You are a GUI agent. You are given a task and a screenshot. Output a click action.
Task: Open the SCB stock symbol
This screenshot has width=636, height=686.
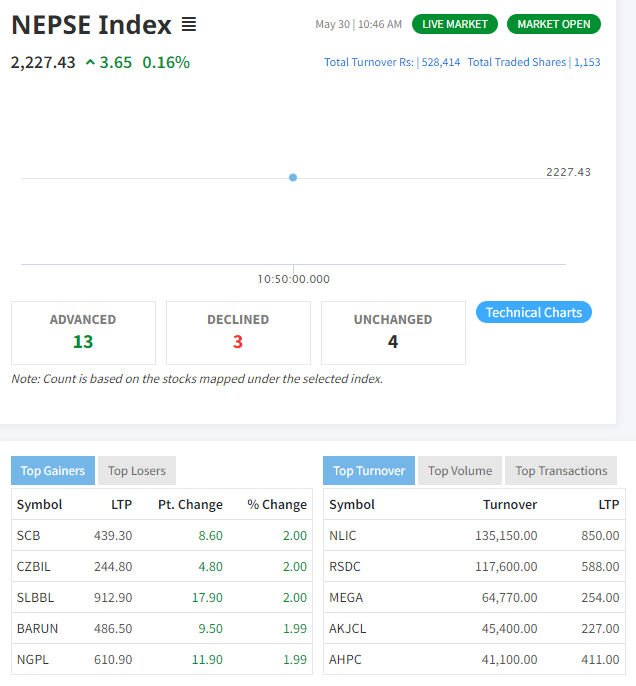click(28, 536)
